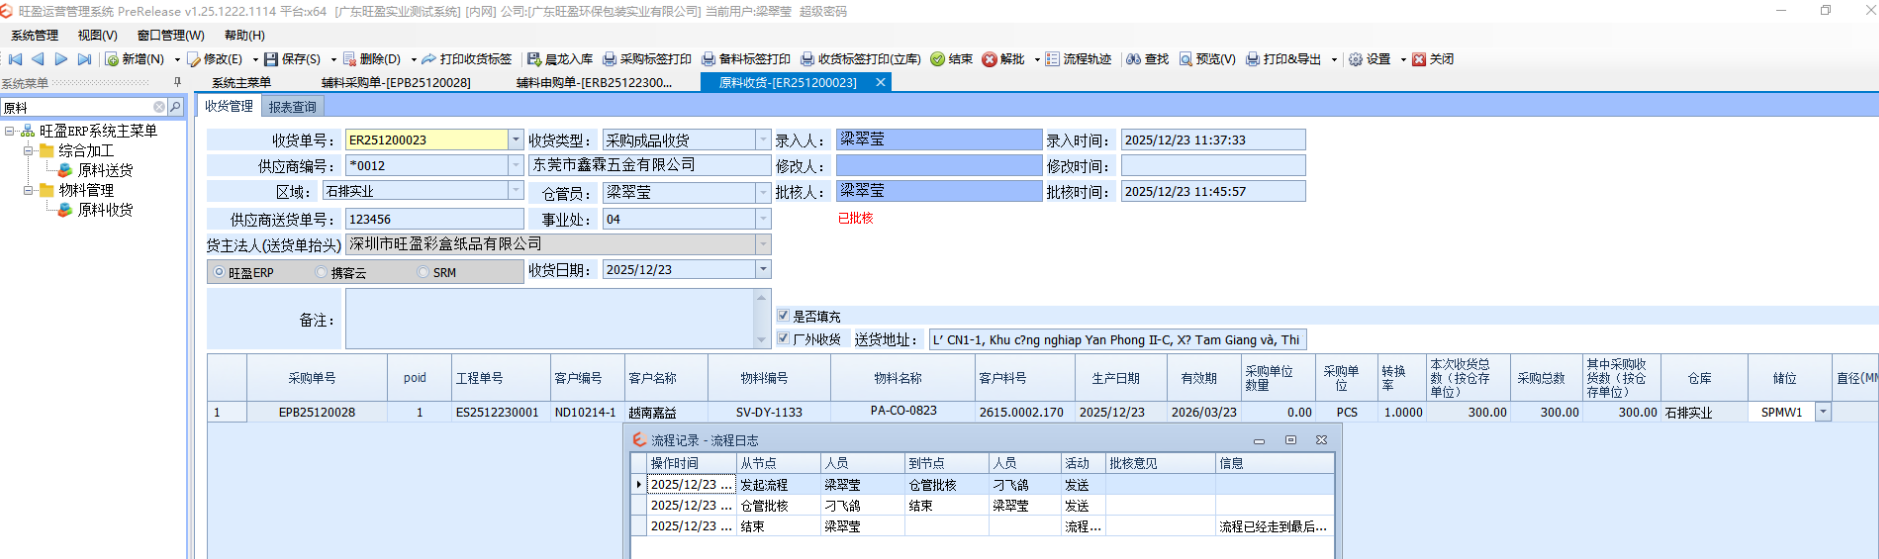This screenshot has height=559, width=1879.
Task: Maximize the 流程记录 dialog
Action: (1290, 440)
